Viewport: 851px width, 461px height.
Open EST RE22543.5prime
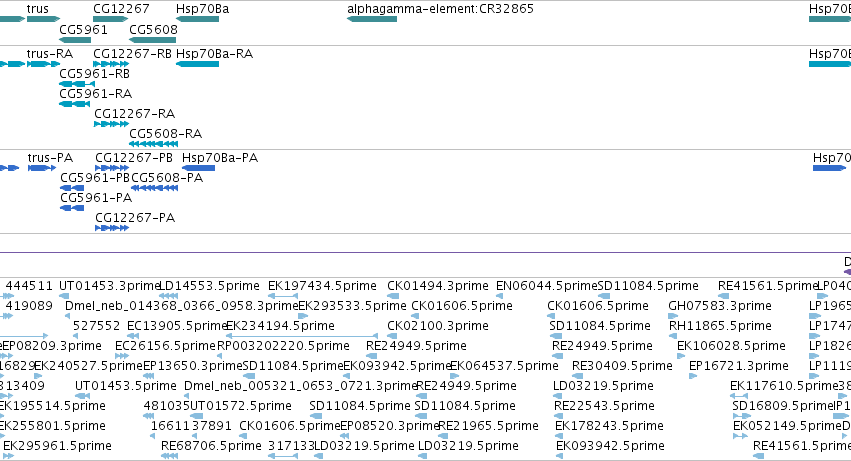tap(605, 407)
